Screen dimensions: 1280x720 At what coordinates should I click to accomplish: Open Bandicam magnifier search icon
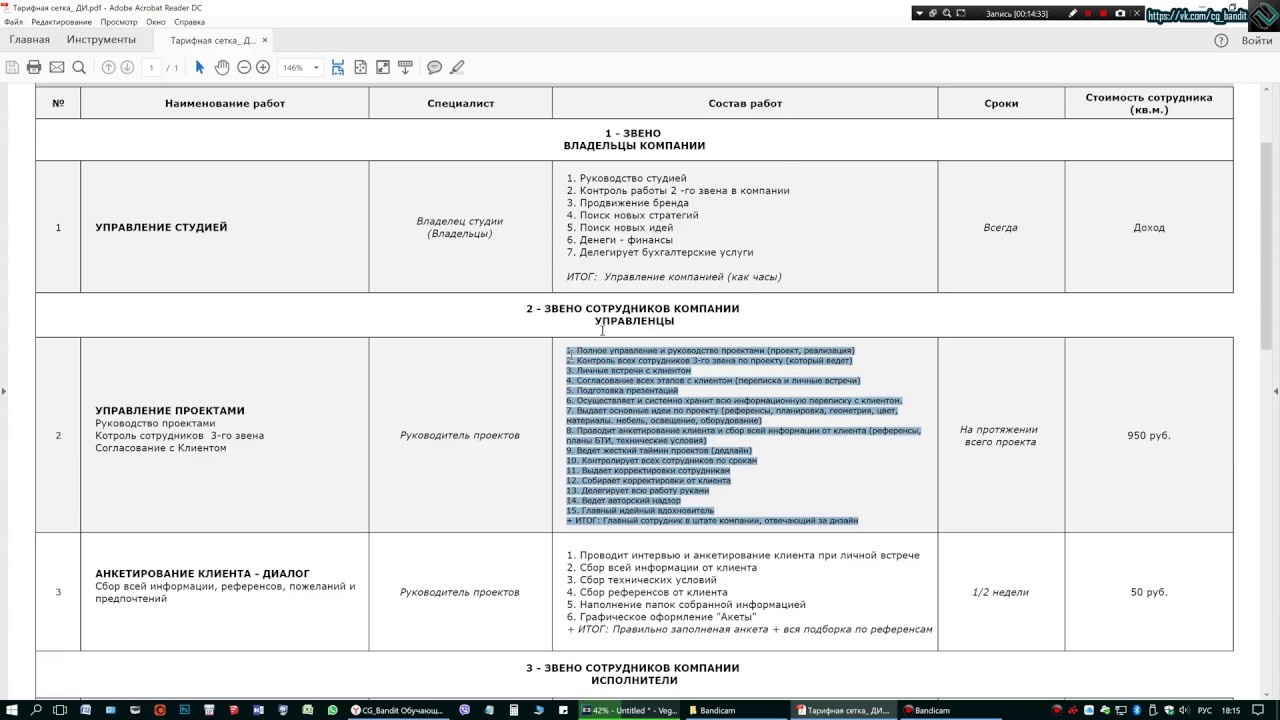tap(947, 13)
